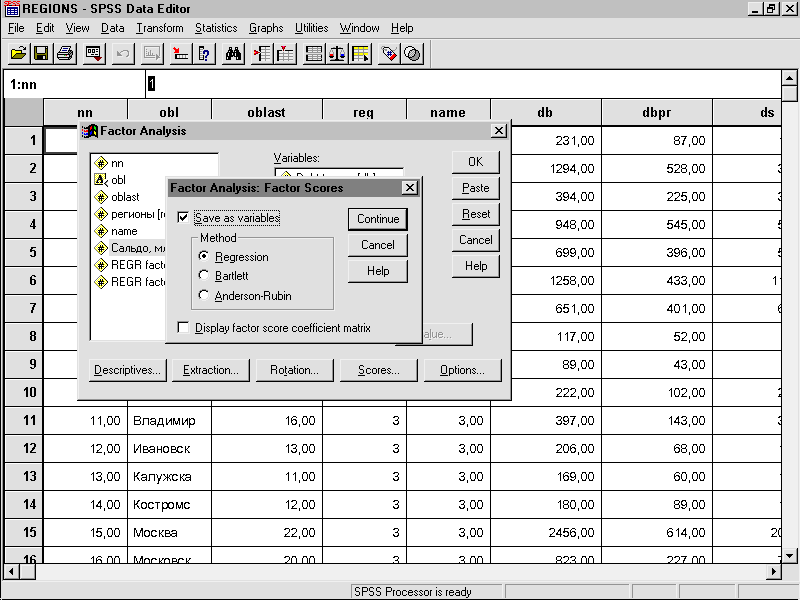Open the Graphs menu
Viewport: 800px width, 600px height.
(266, 28)
